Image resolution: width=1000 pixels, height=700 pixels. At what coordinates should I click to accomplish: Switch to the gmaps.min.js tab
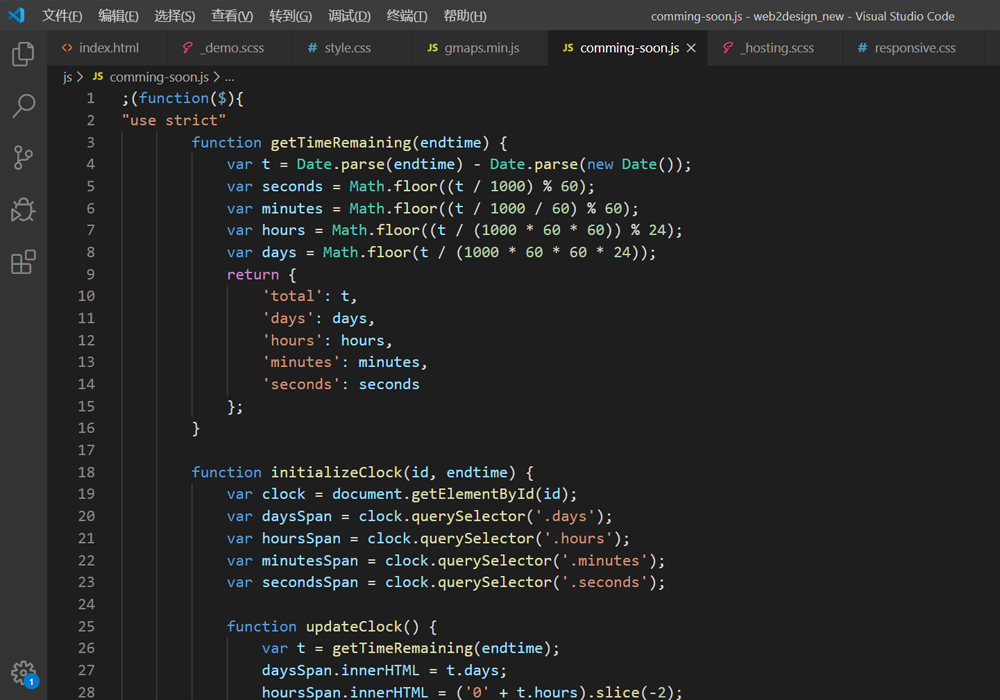[x=480, y=48]
